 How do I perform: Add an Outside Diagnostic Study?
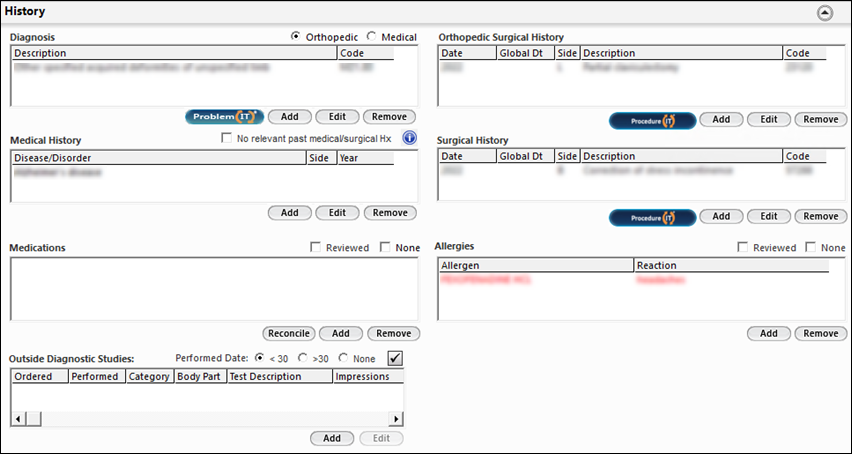pyautogui.click(x=332, y=438)
